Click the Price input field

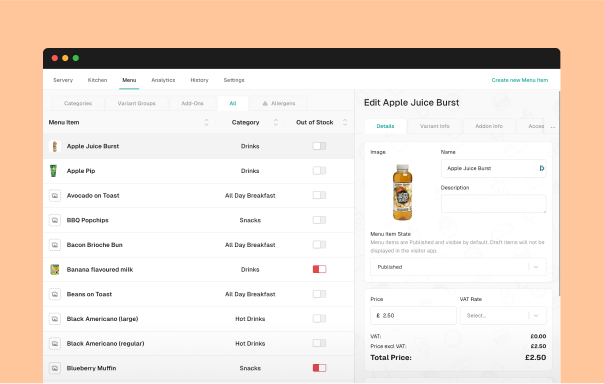pyautogui.click(x=413, y=315)
